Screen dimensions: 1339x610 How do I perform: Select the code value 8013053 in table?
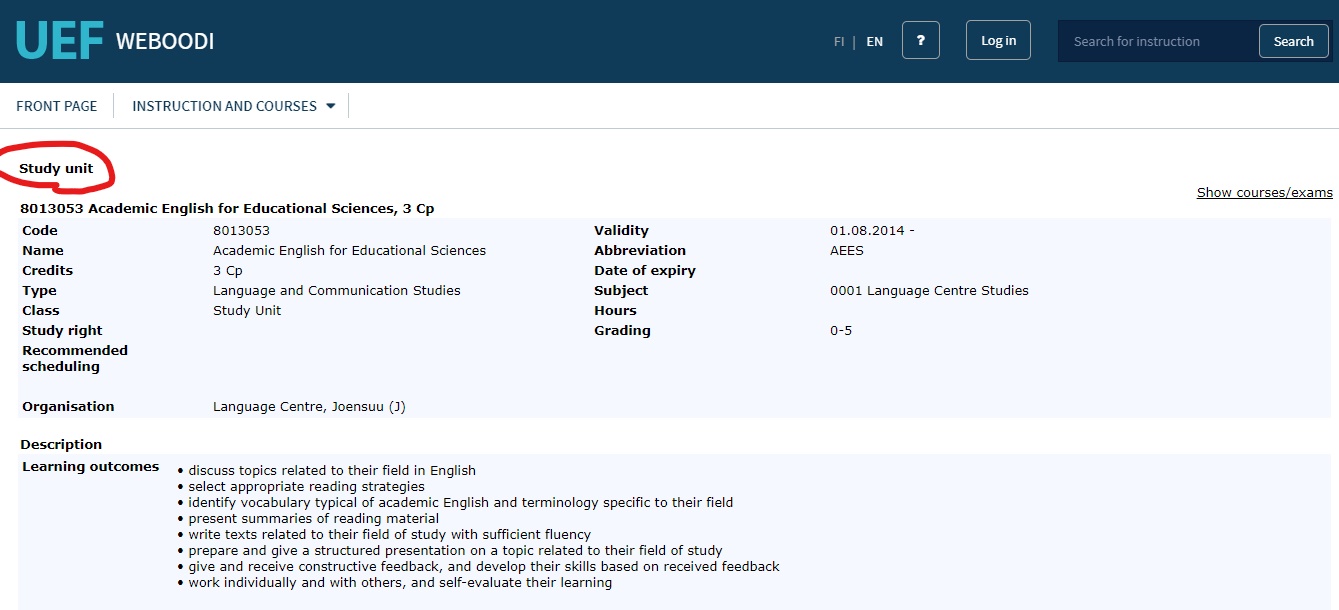click(x=241, y=230)
